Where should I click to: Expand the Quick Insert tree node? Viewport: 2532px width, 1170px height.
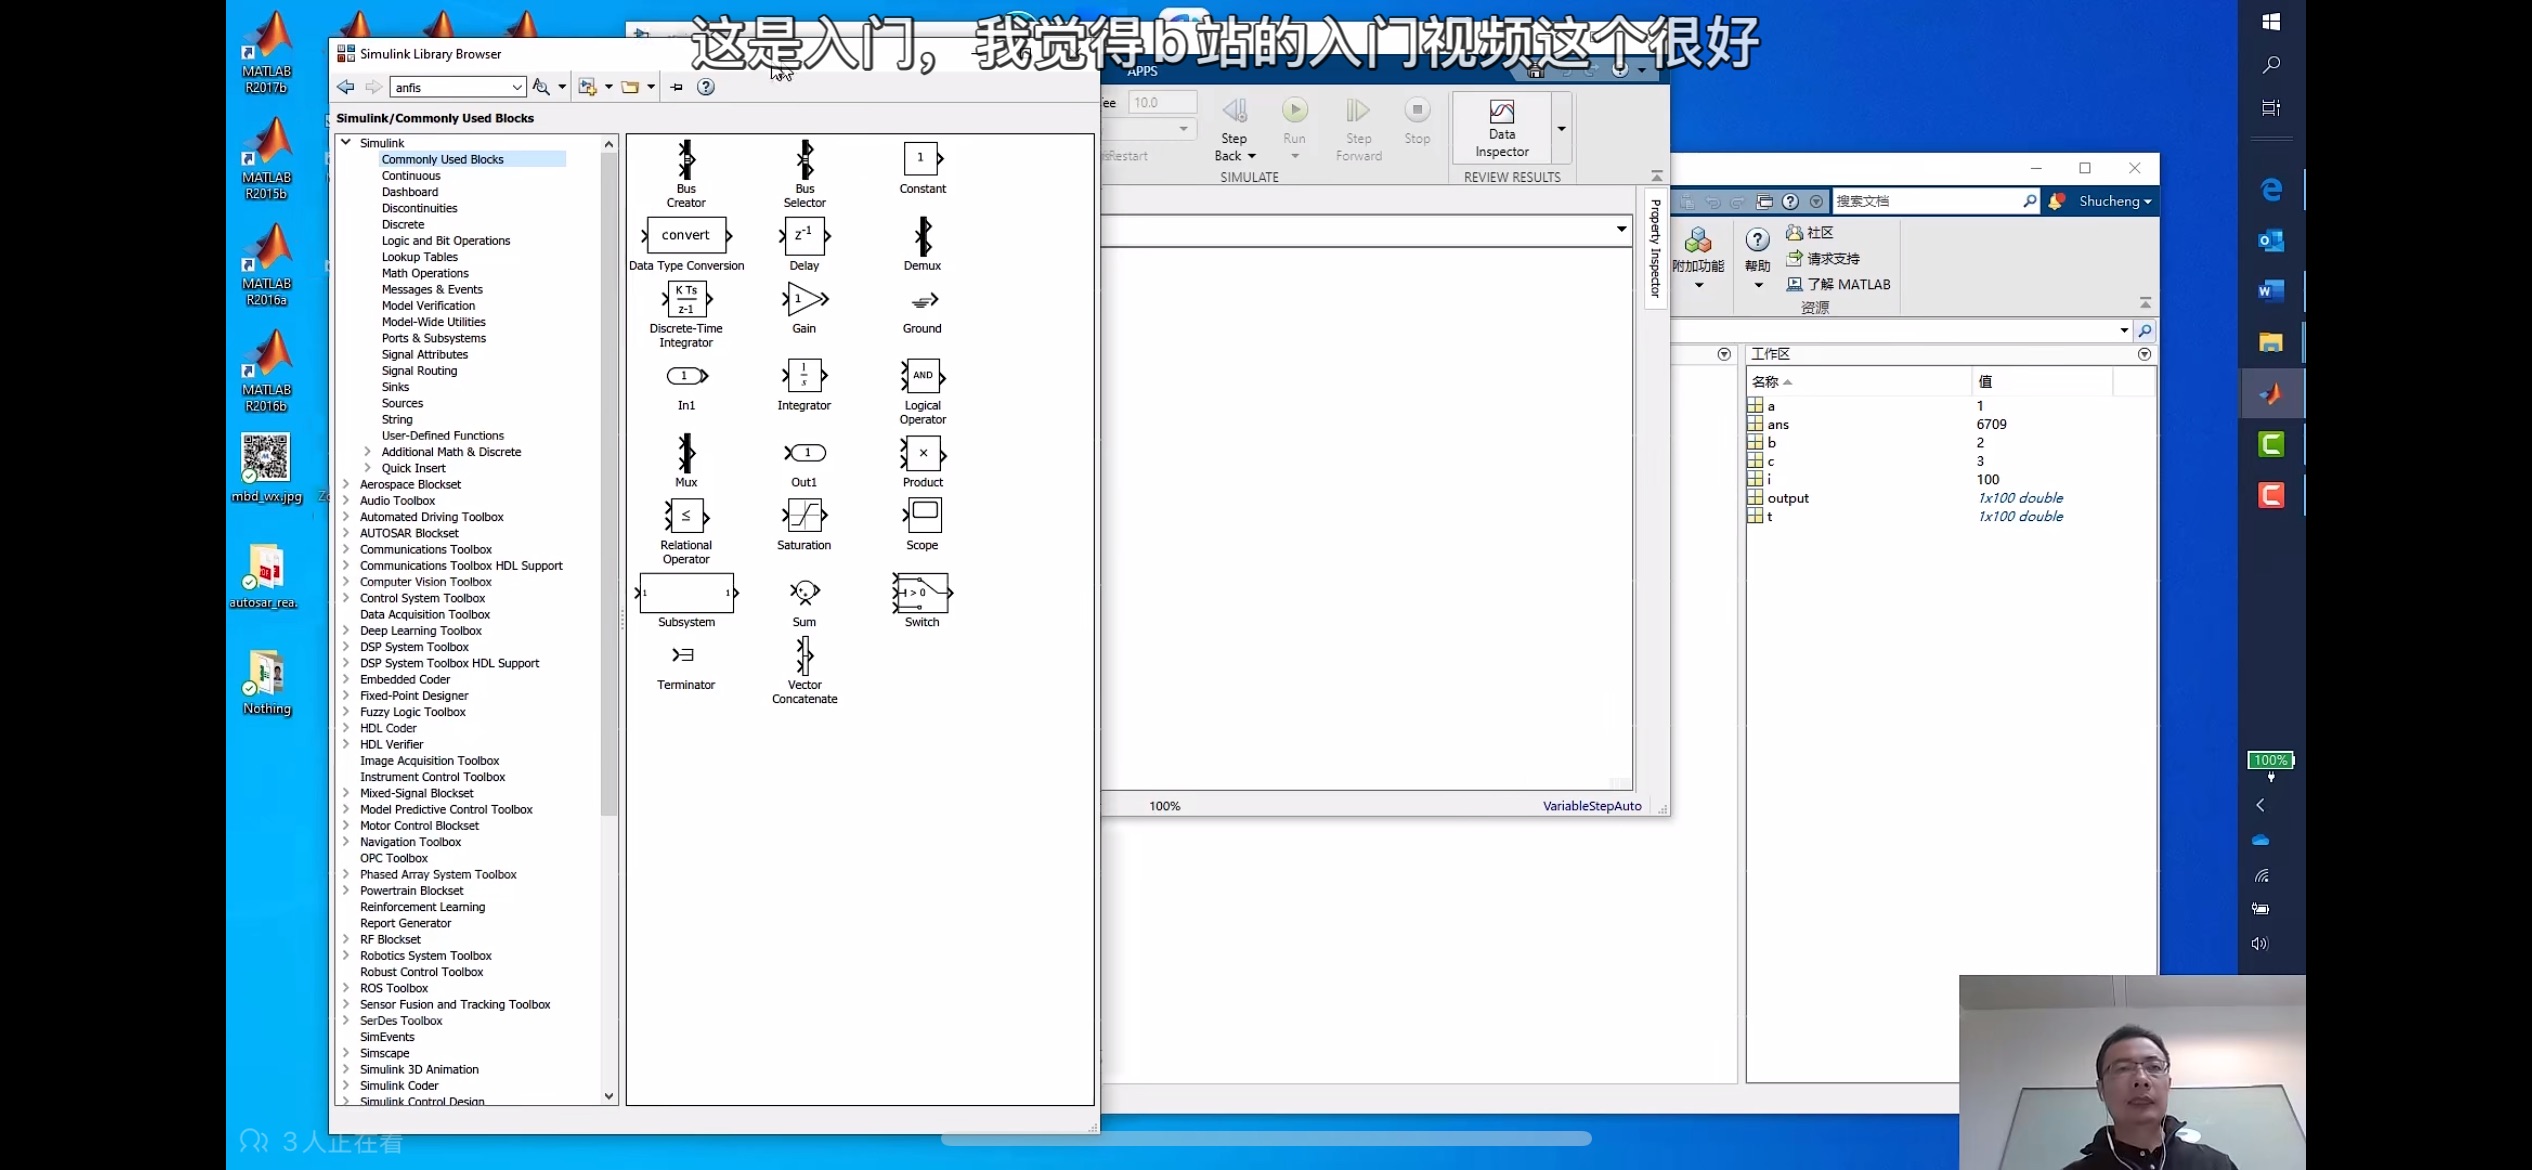(x=367, y=468)
